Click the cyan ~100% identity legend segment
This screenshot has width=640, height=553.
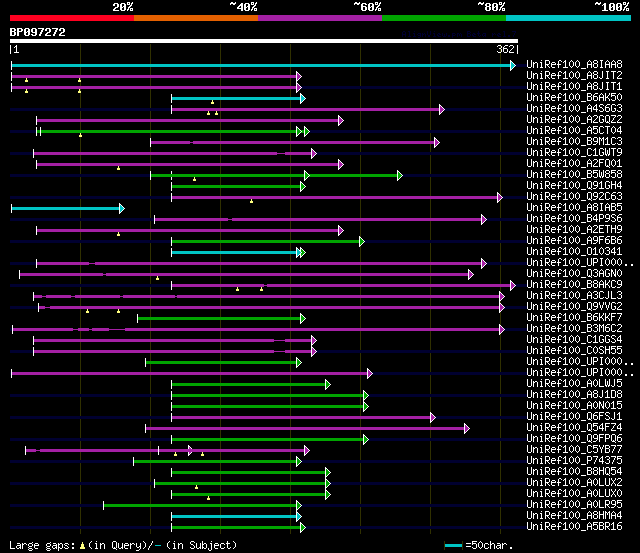569,18
